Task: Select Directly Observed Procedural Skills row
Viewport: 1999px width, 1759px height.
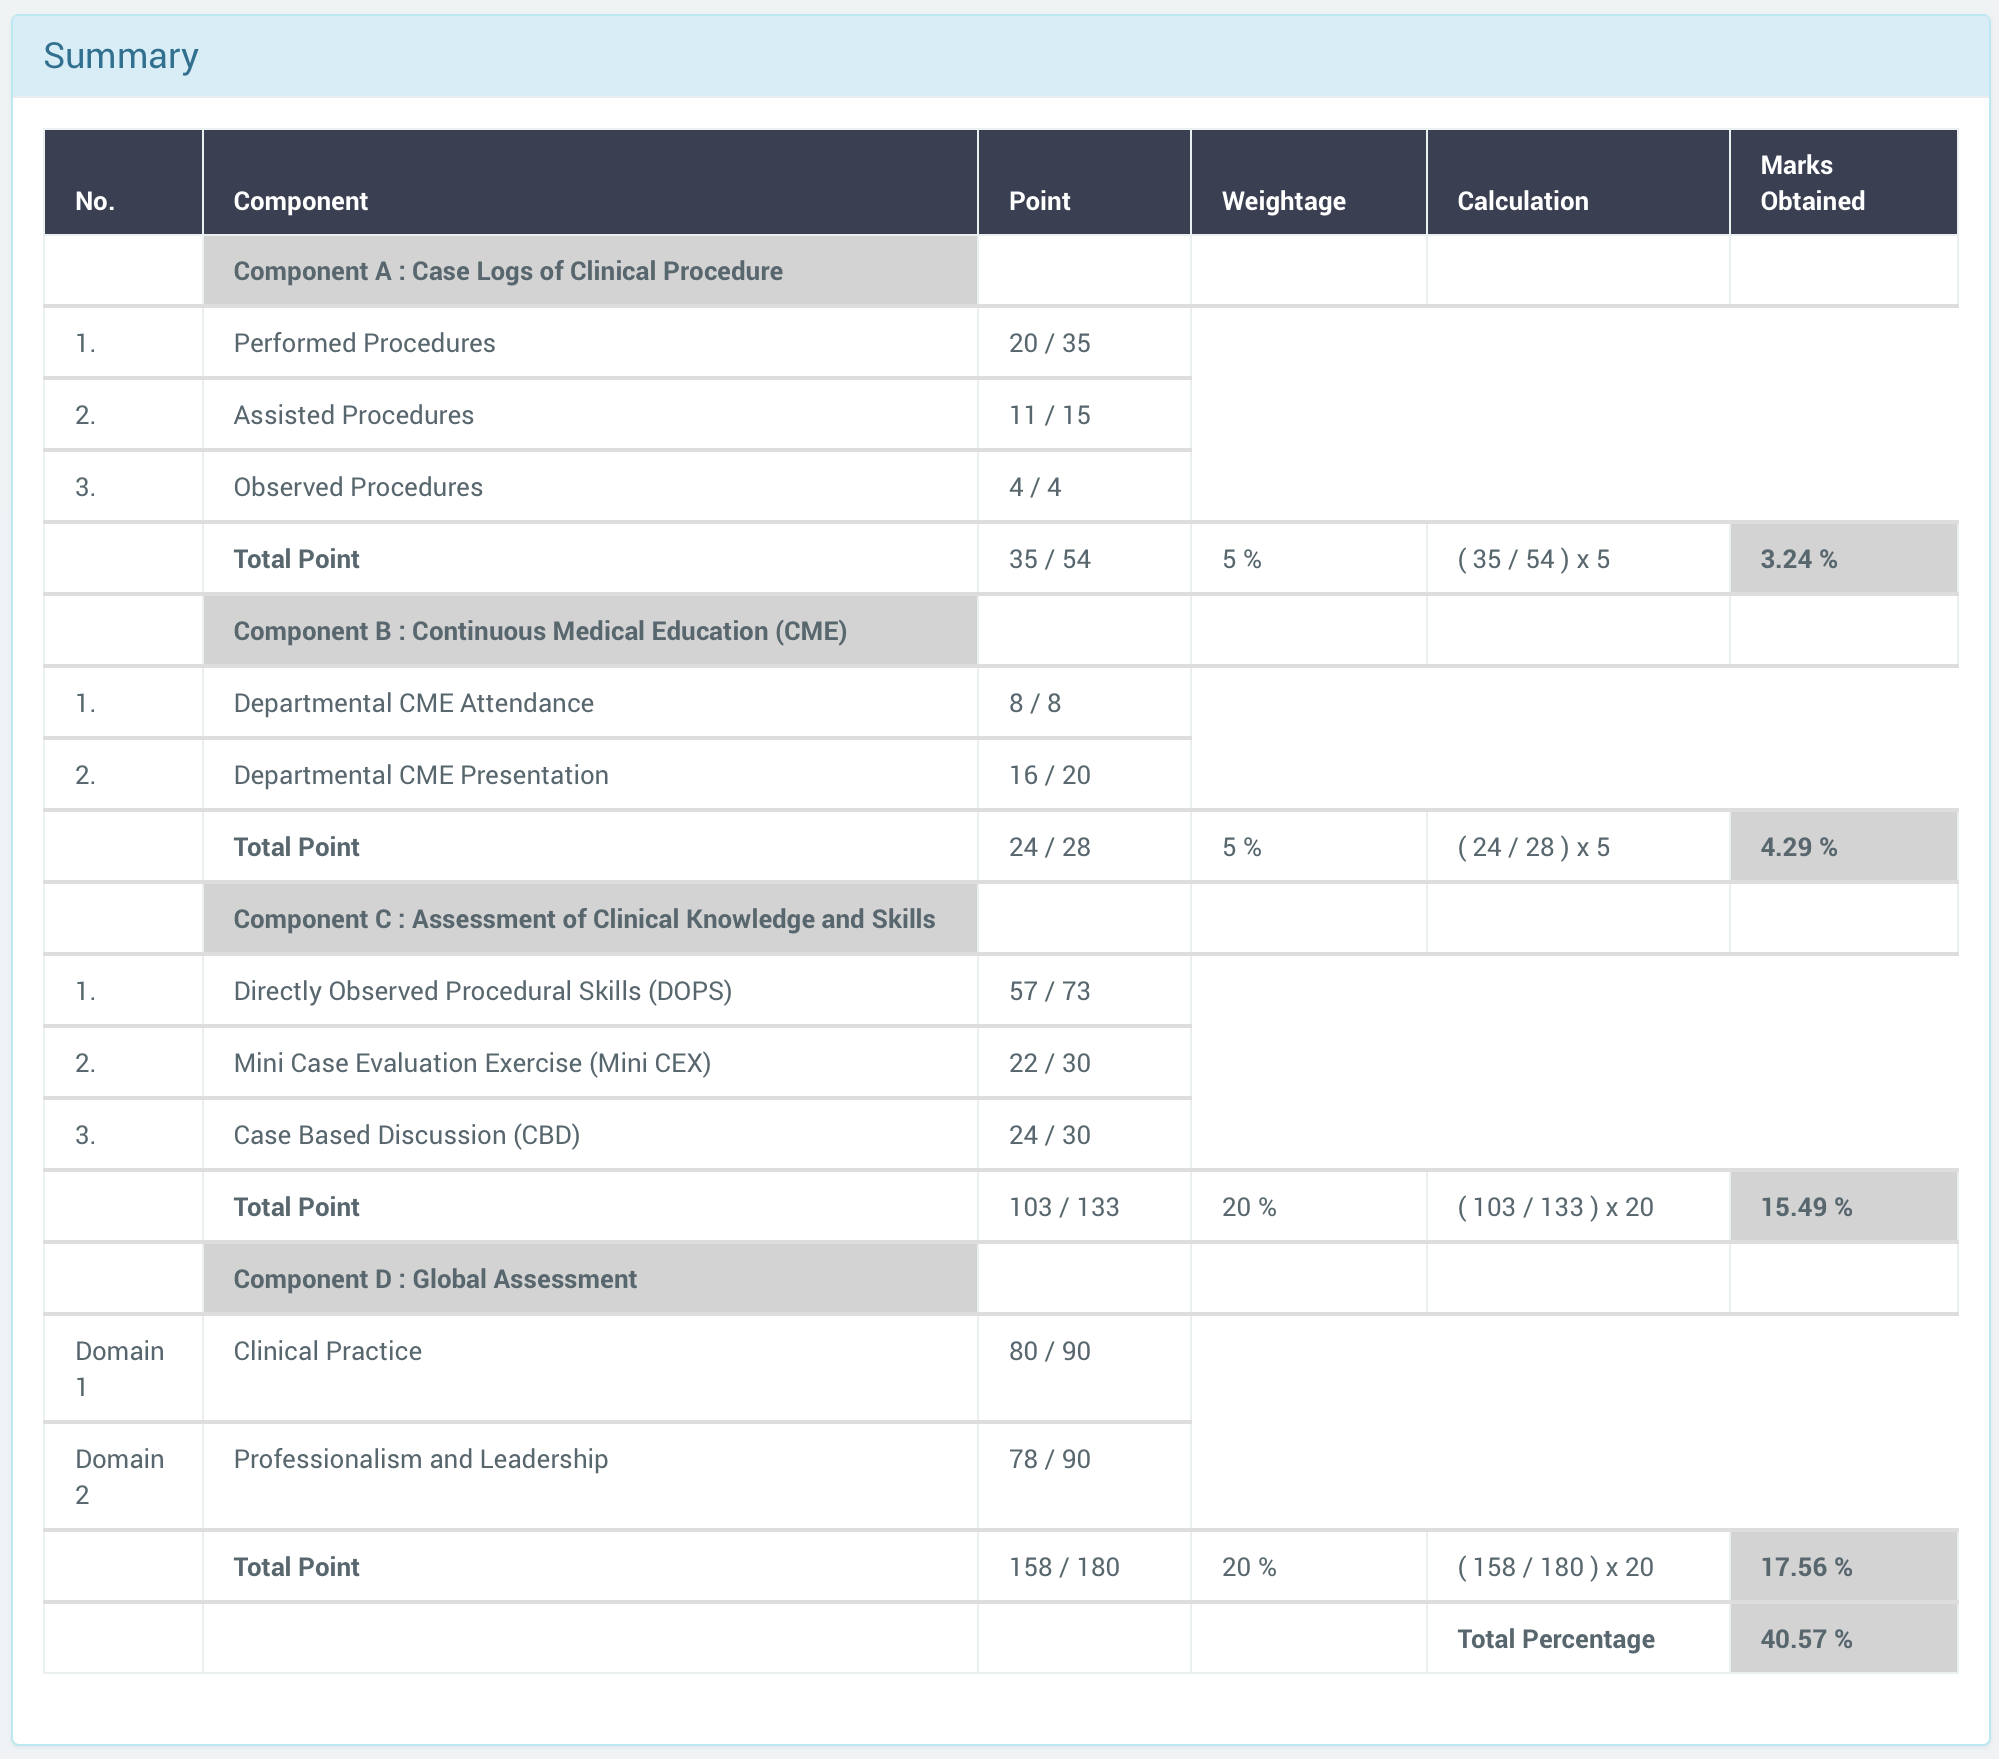Action: [x=482, y=991]
